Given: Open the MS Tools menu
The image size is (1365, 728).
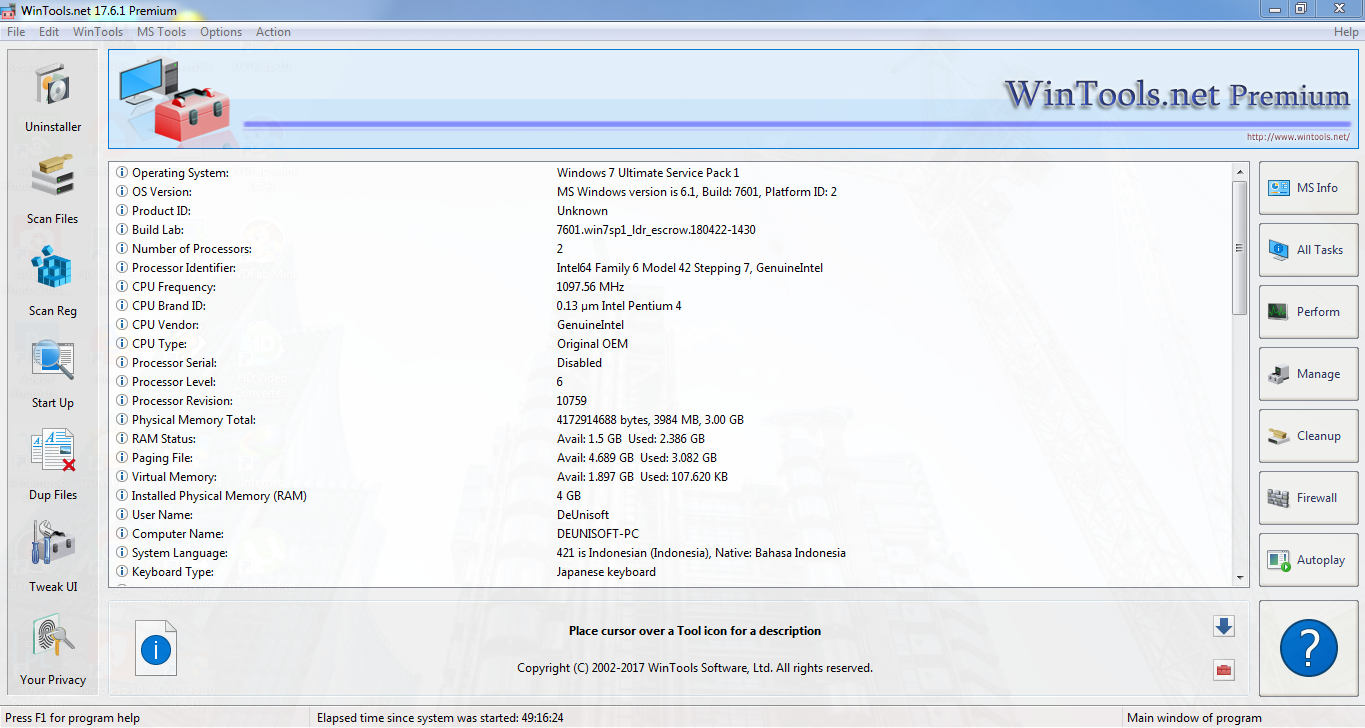Looking at the screenshot, I should pos(161,32).
